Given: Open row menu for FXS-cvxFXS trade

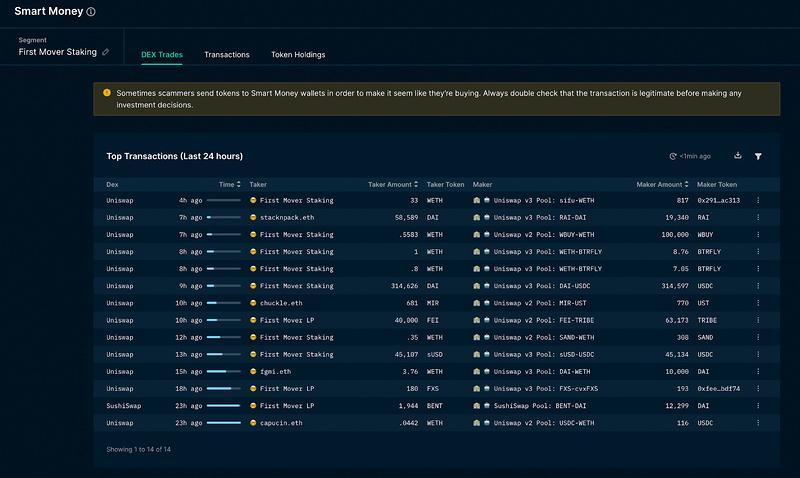Looking at the screenshot, I should 758,389.
